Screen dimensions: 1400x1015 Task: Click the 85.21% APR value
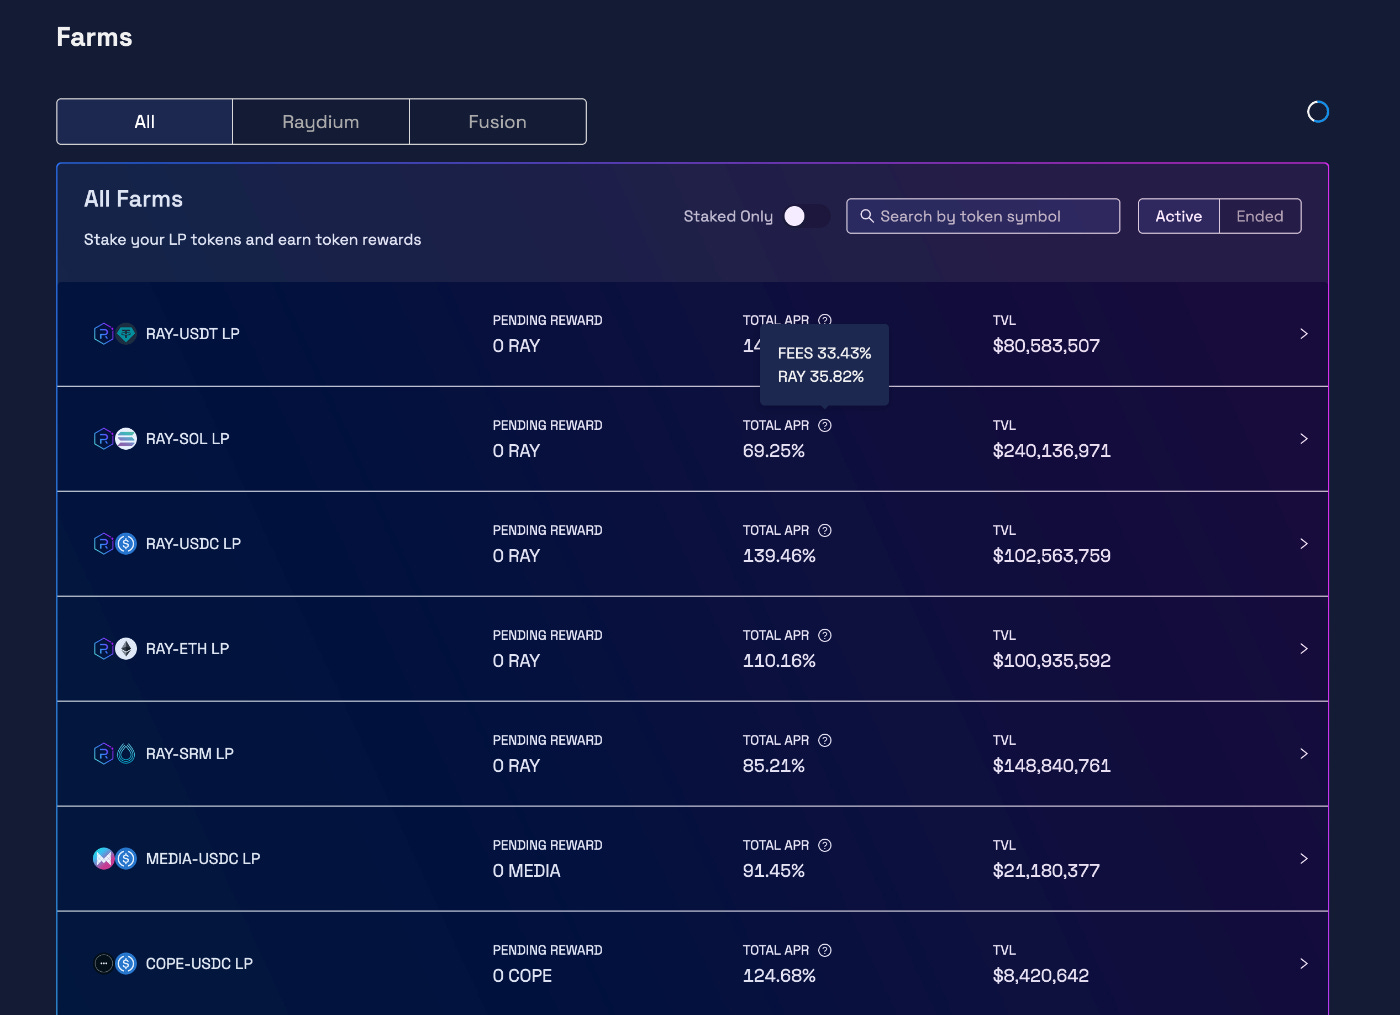tap(774, 766)
